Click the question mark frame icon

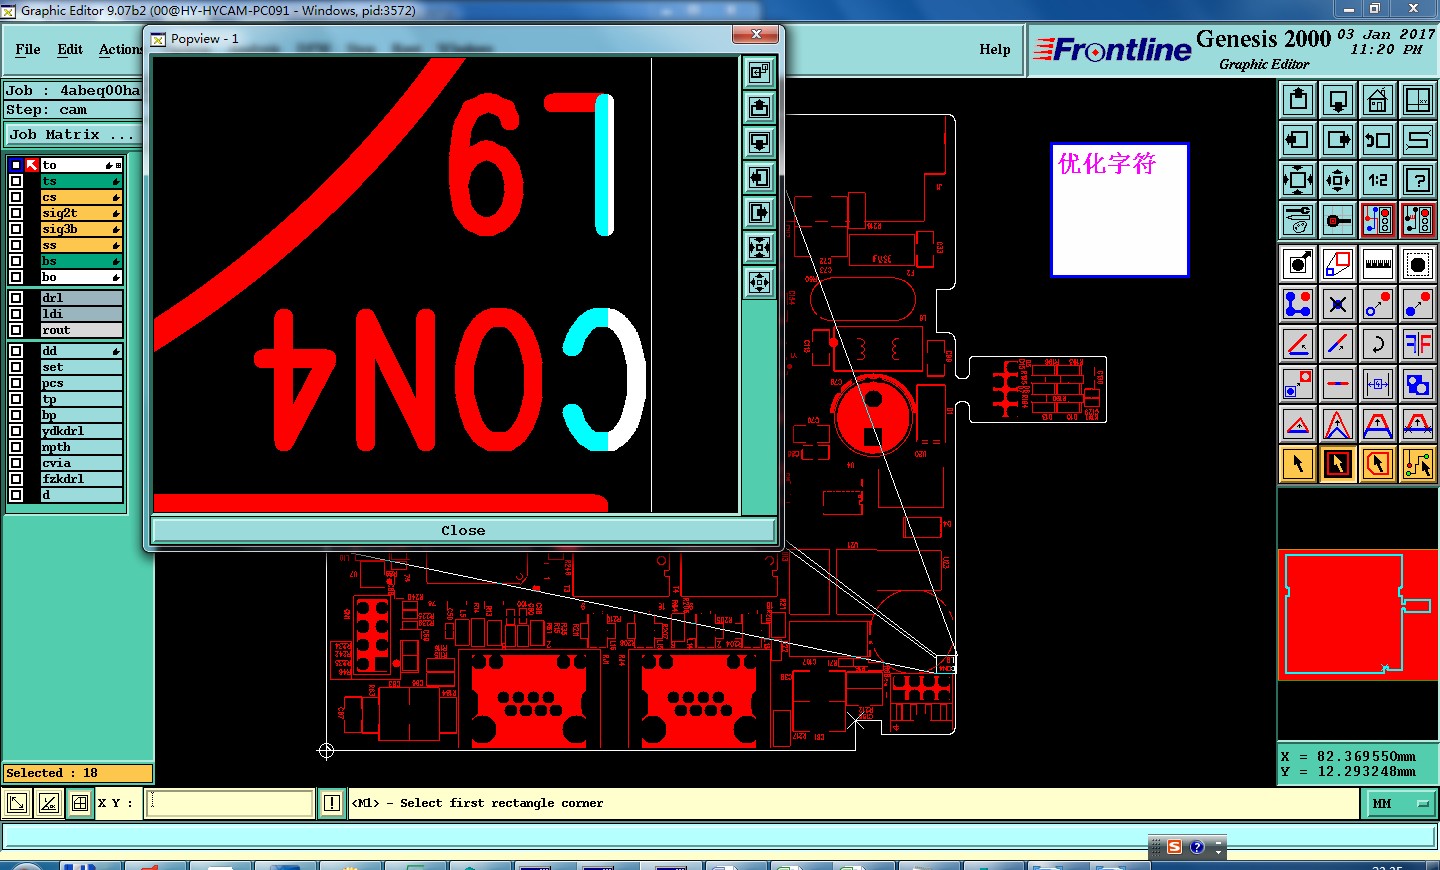[x=1418, y=180]
